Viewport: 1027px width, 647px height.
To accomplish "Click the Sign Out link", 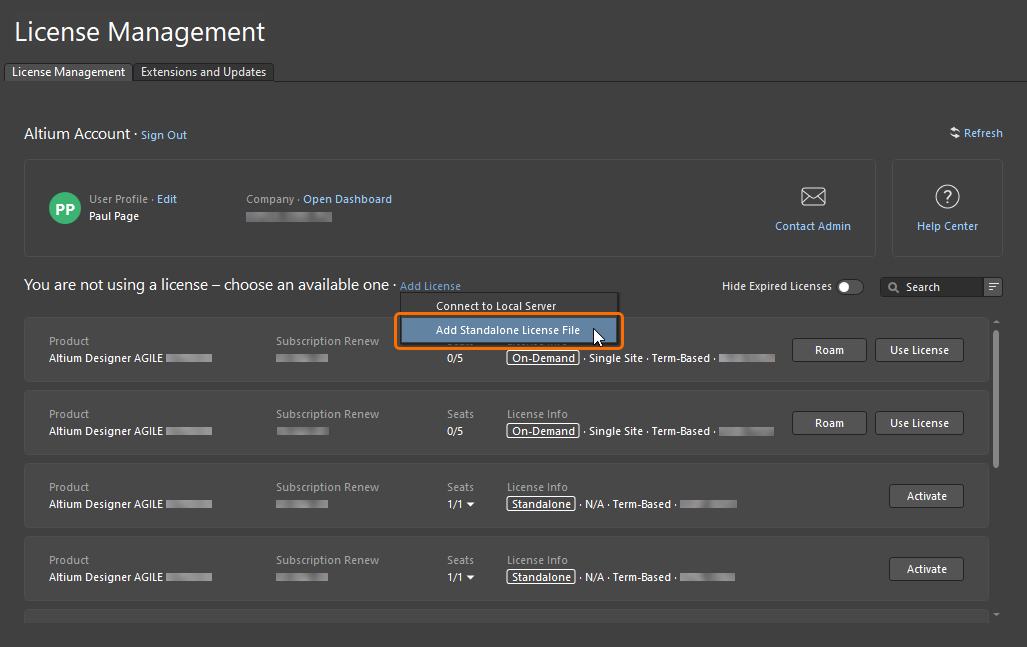I will pyautogui.click(x=164, y=135).
